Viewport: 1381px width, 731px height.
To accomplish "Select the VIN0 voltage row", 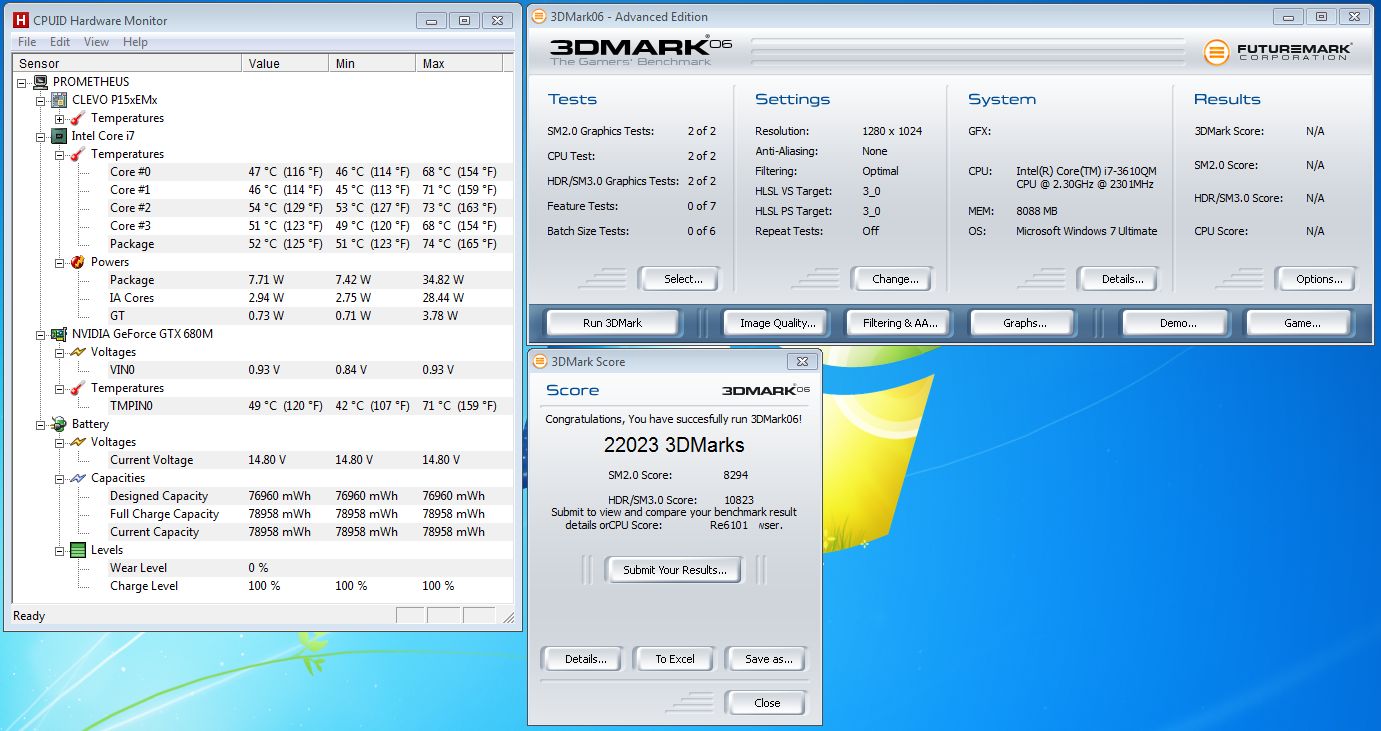I will point(262,370).
